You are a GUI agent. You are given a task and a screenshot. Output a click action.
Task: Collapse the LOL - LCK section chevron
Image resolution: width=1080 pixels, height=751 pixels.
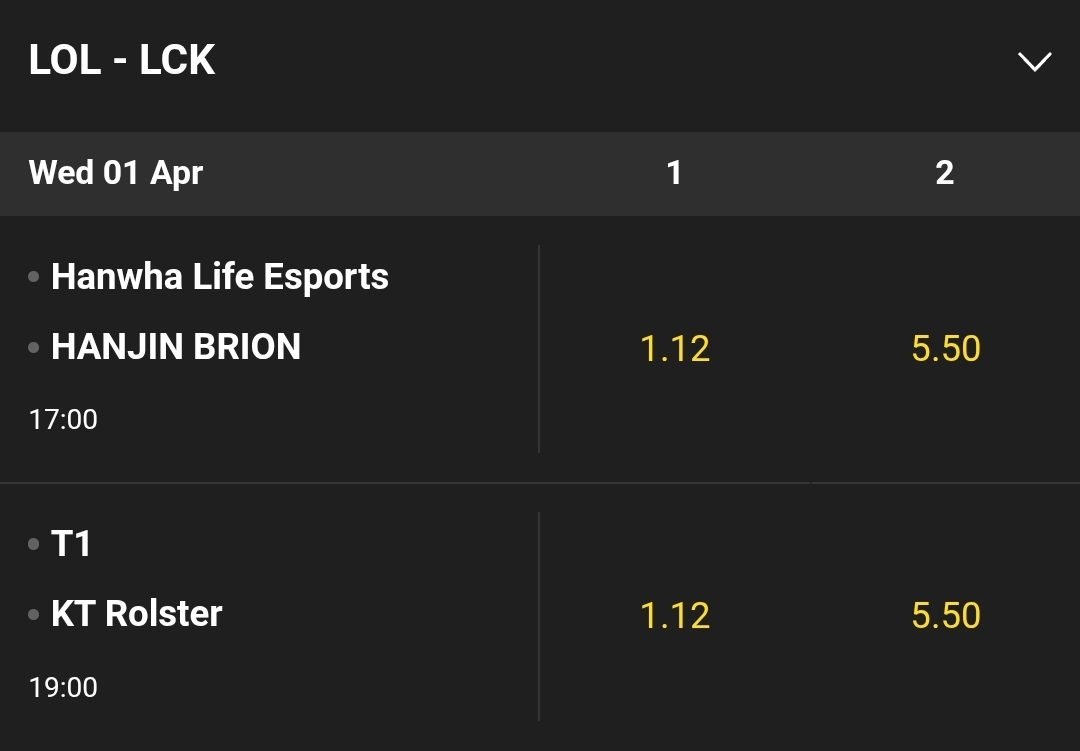(x=1034, y=62)
